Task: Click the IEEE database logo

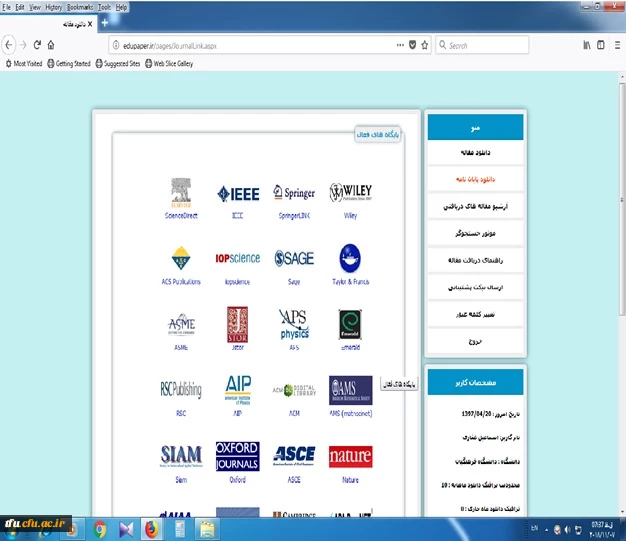Action: [x=237, y=193]
